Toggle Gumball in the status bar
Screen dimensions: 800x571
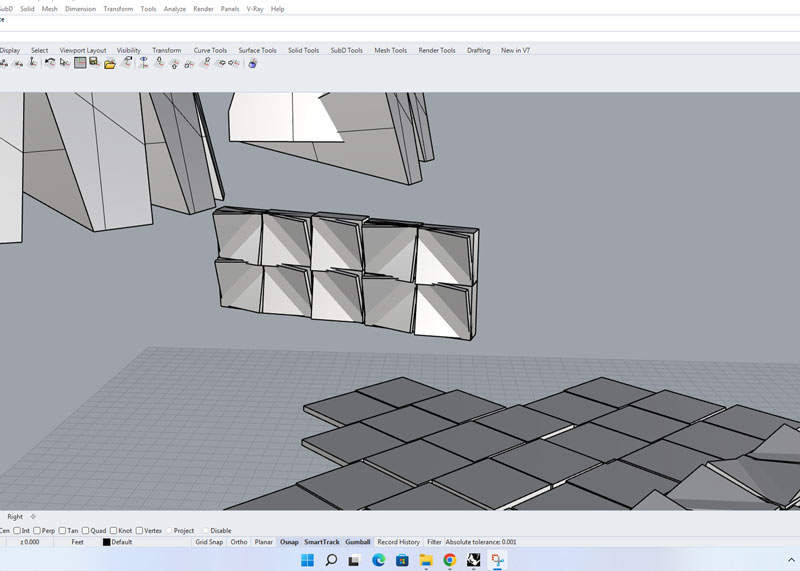pos(357,542)
